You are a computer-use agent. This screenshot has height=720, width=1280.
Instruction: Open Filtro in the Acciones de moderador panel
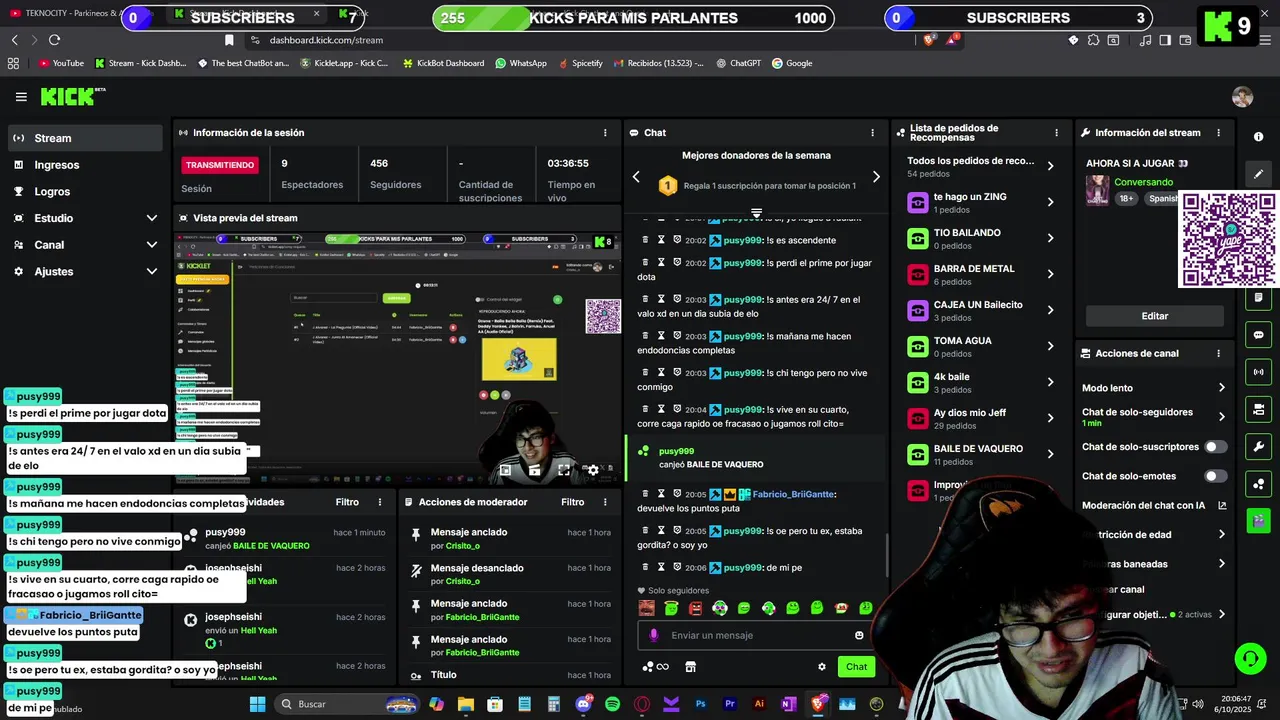[573, 502]
